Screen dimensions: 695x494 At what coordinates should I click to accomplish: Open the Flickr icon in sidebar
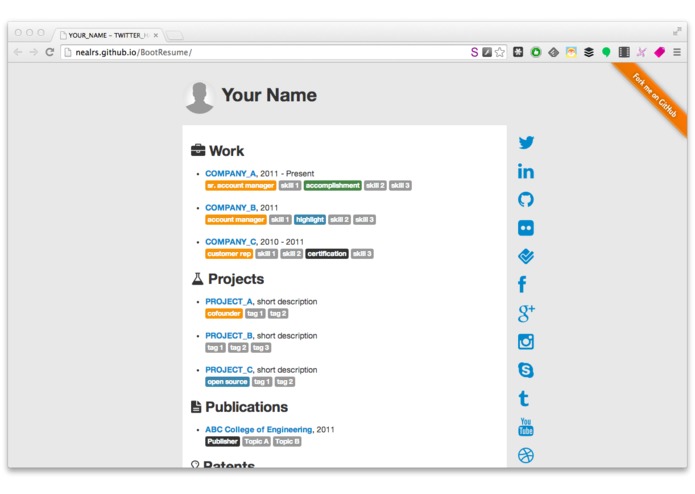tap(526, 228)
